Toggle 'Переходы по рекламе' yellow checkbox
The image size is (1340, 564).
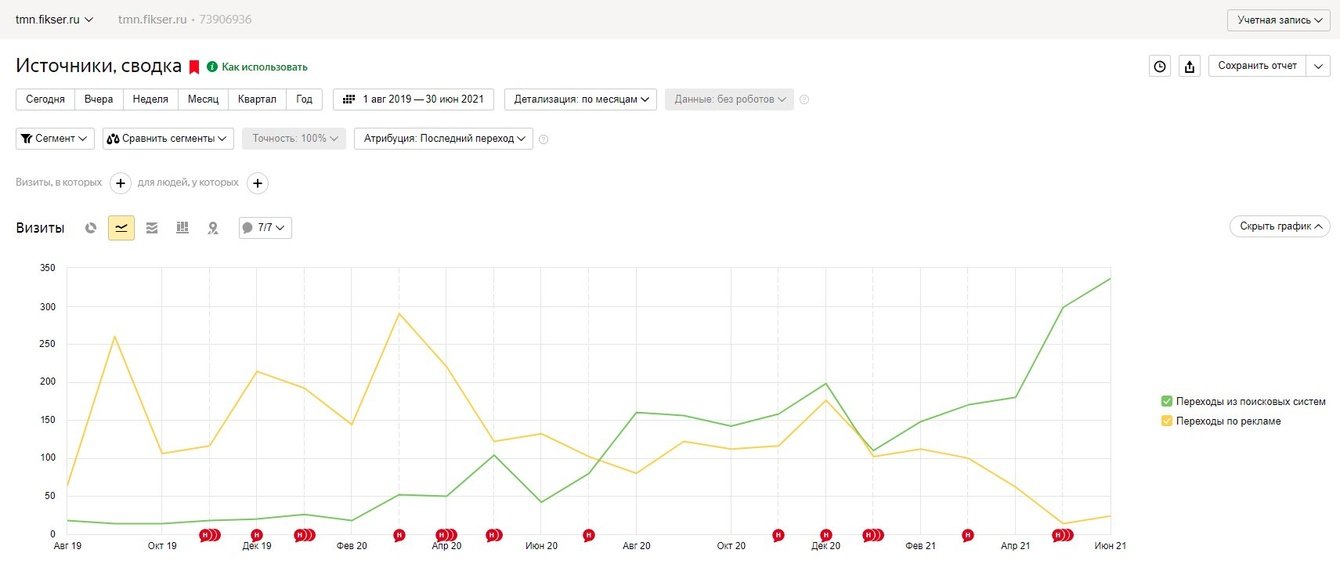point(1167,421)
